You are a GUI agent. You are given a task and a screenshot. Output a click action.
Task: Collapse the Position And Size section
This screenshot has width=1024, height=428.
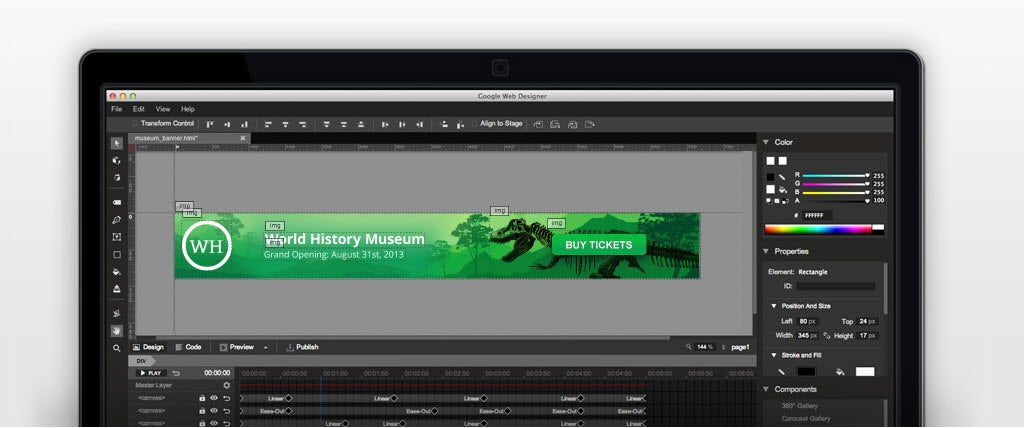773,306
